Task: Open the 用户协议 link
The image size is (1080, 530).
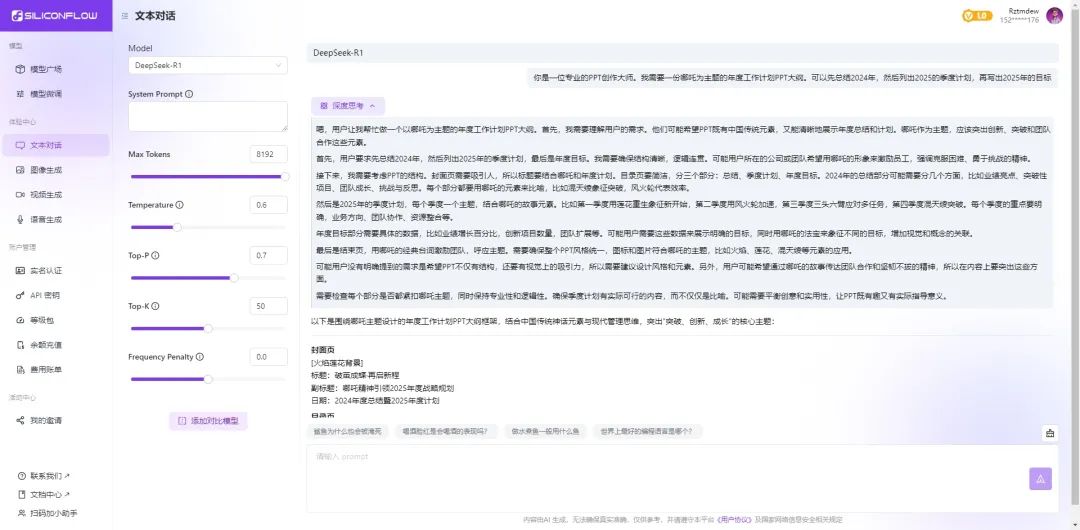Action: [x=736, y=520]
